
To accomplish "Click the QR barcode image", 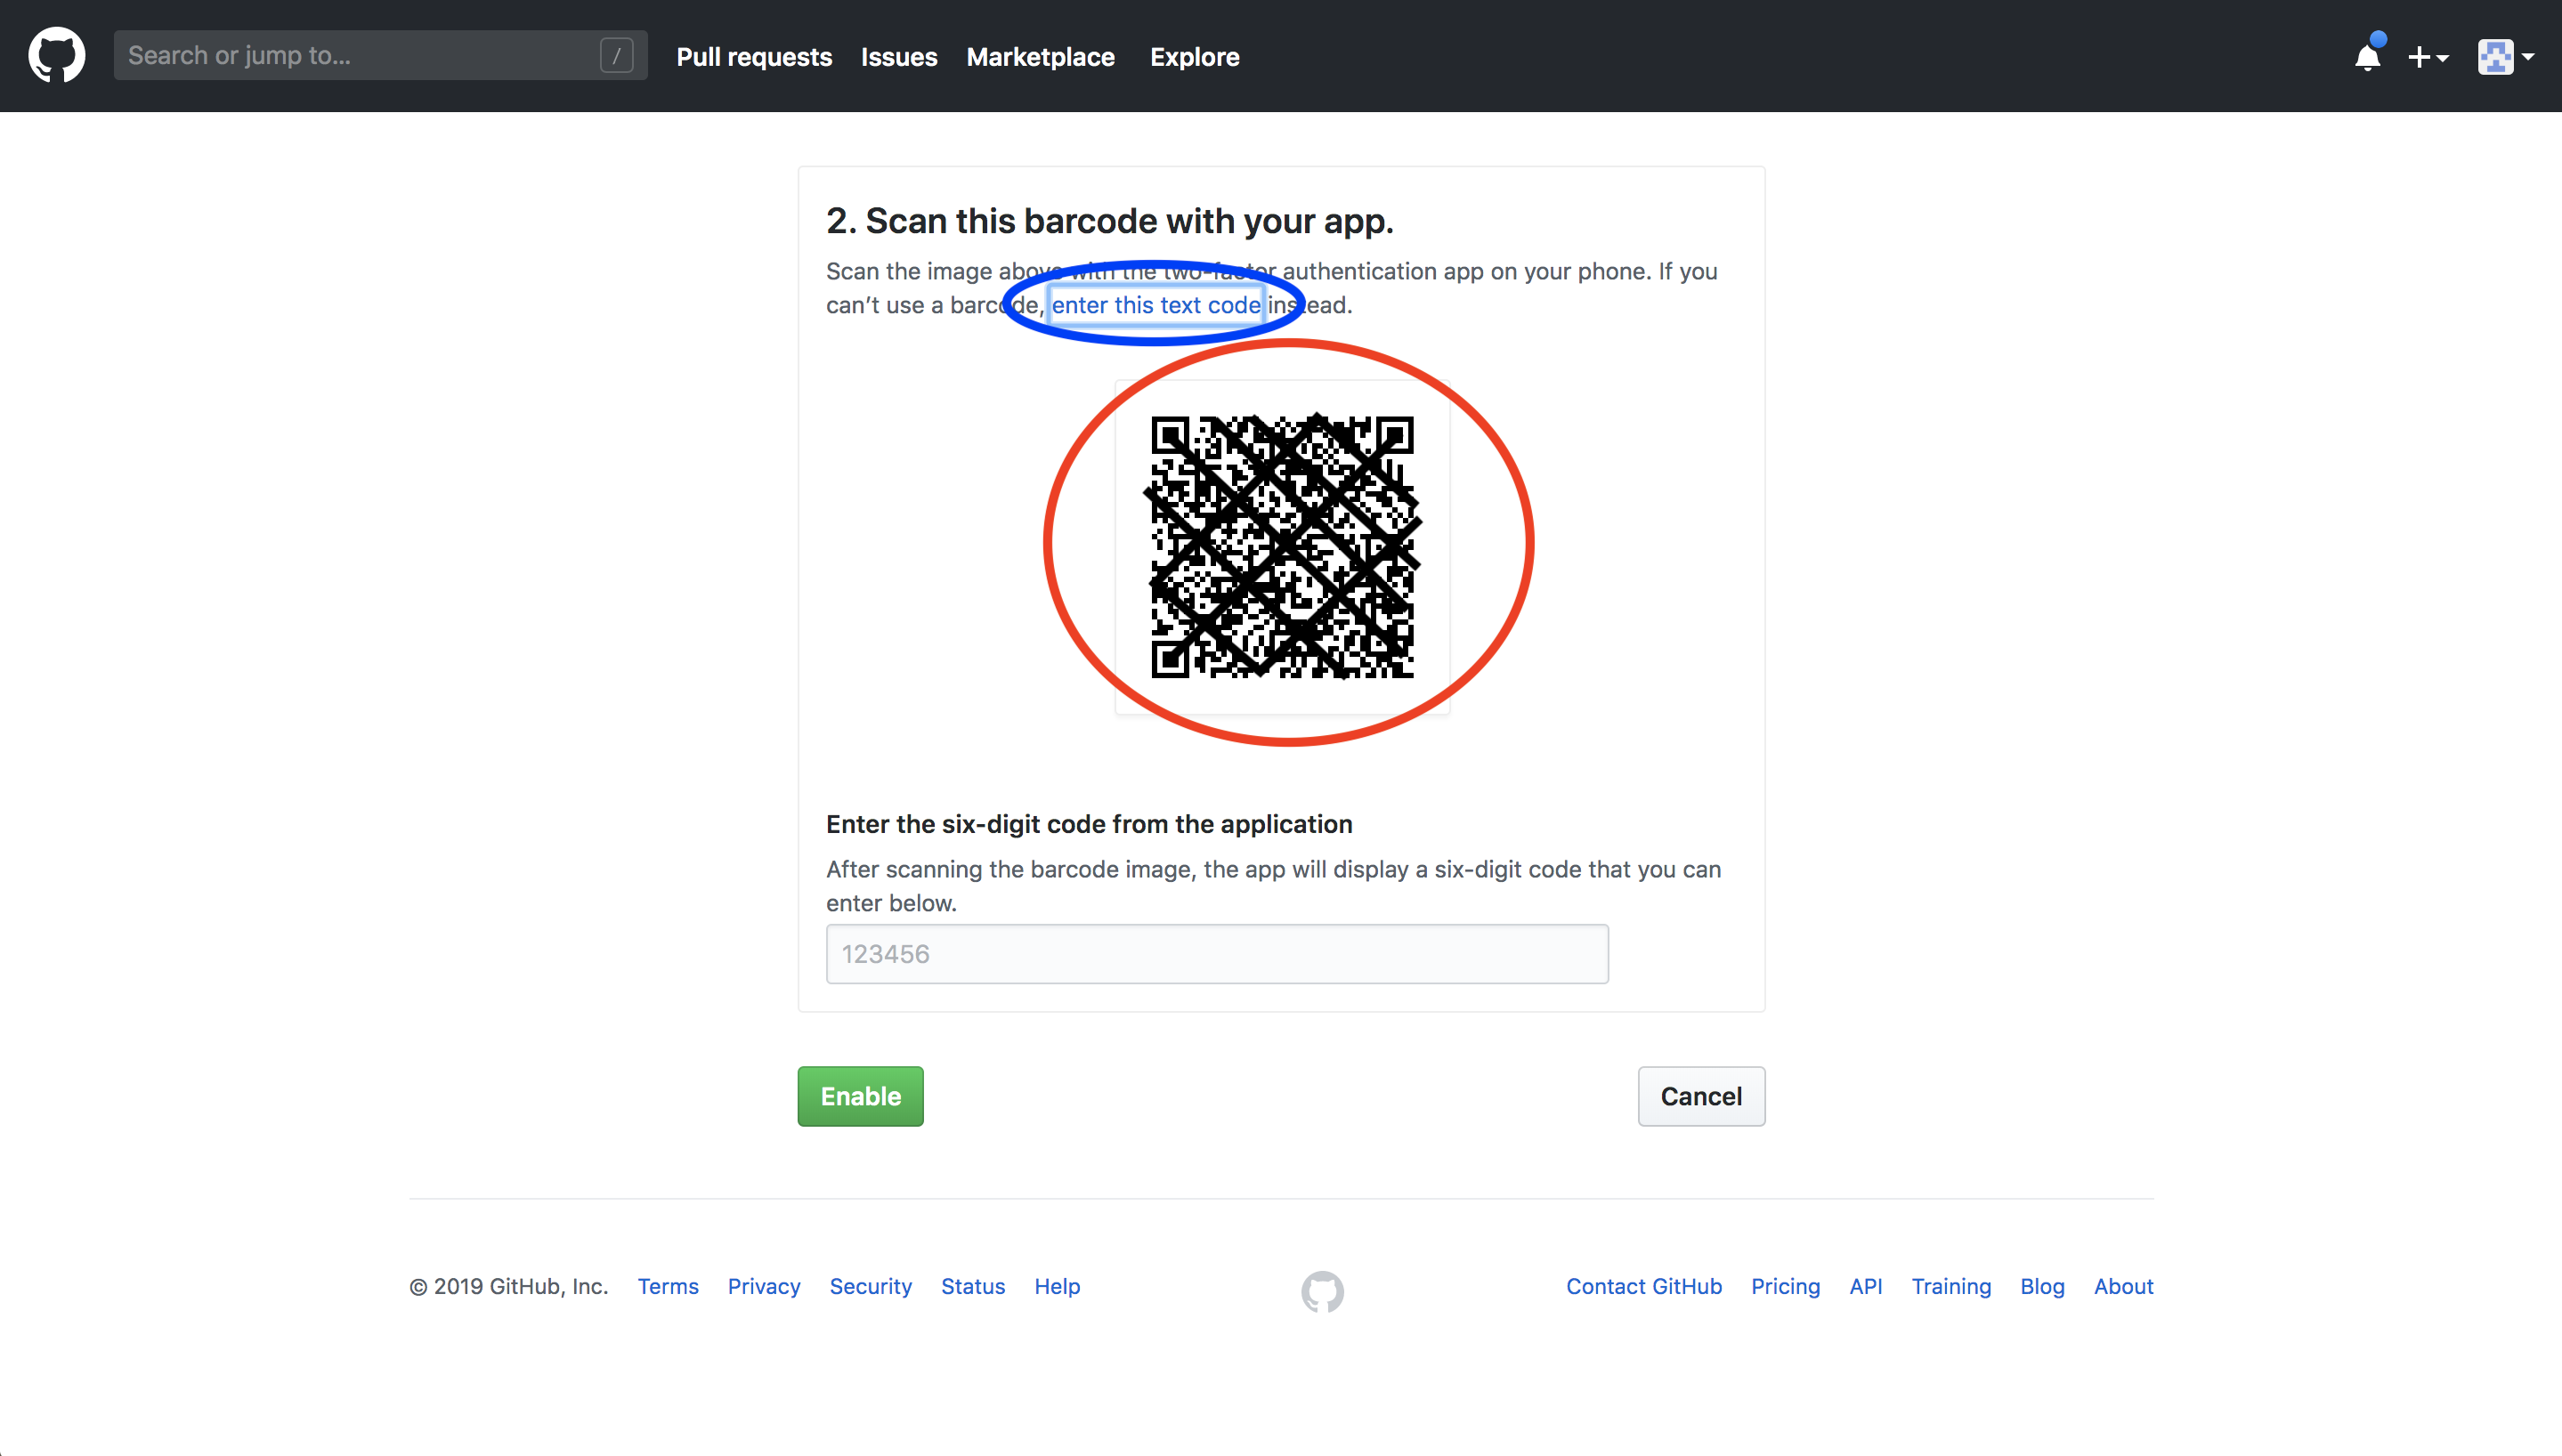I will tap(1282, 547).
